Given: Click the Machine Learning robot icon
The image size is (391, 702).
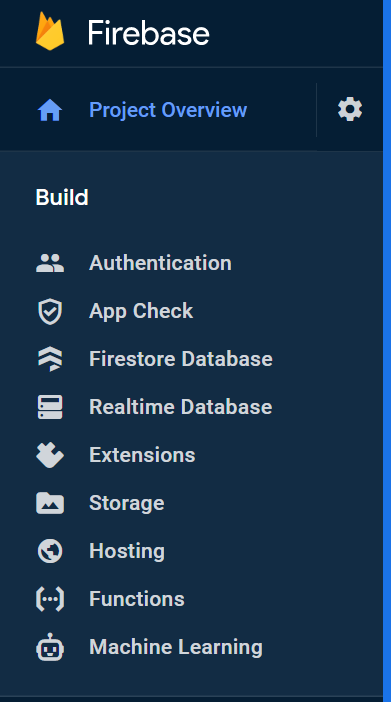Looking at the screenshot, I should 50,647.
